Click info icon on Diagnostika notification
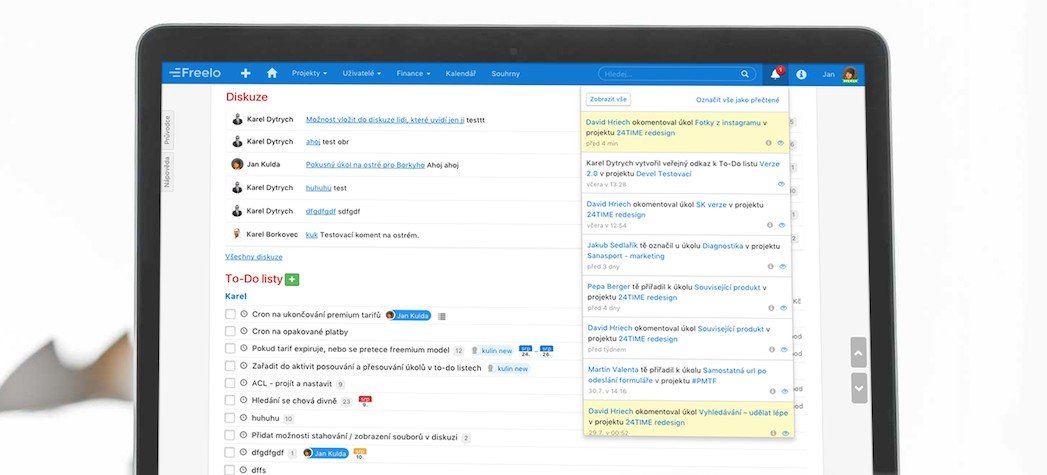 point(770,266)
